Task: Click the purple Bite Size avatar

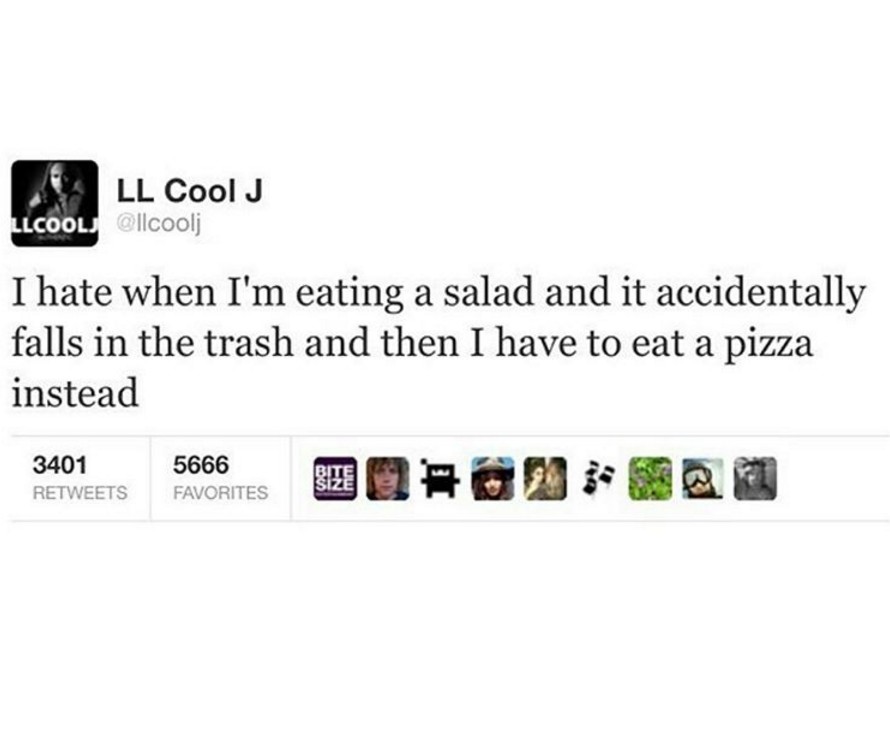Action: click(334, 477)
